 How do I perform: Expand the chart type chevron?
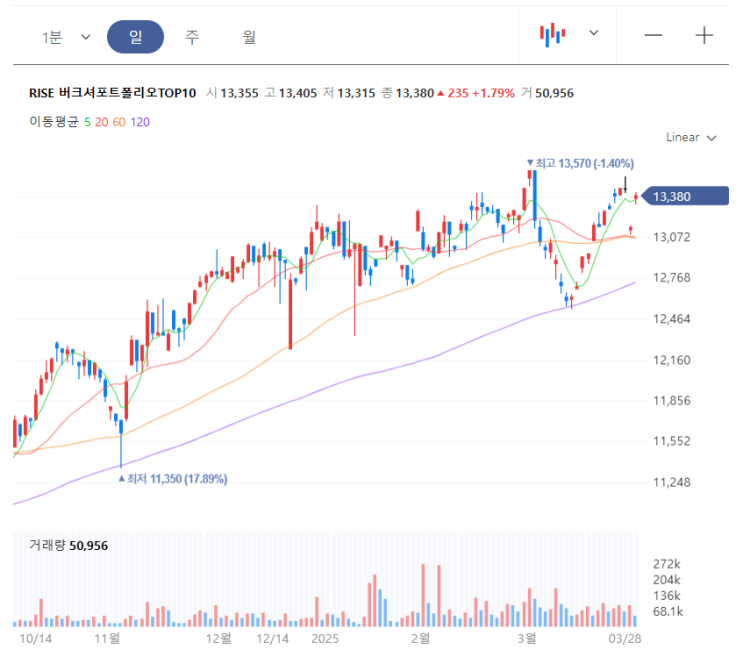pos(594,33)
